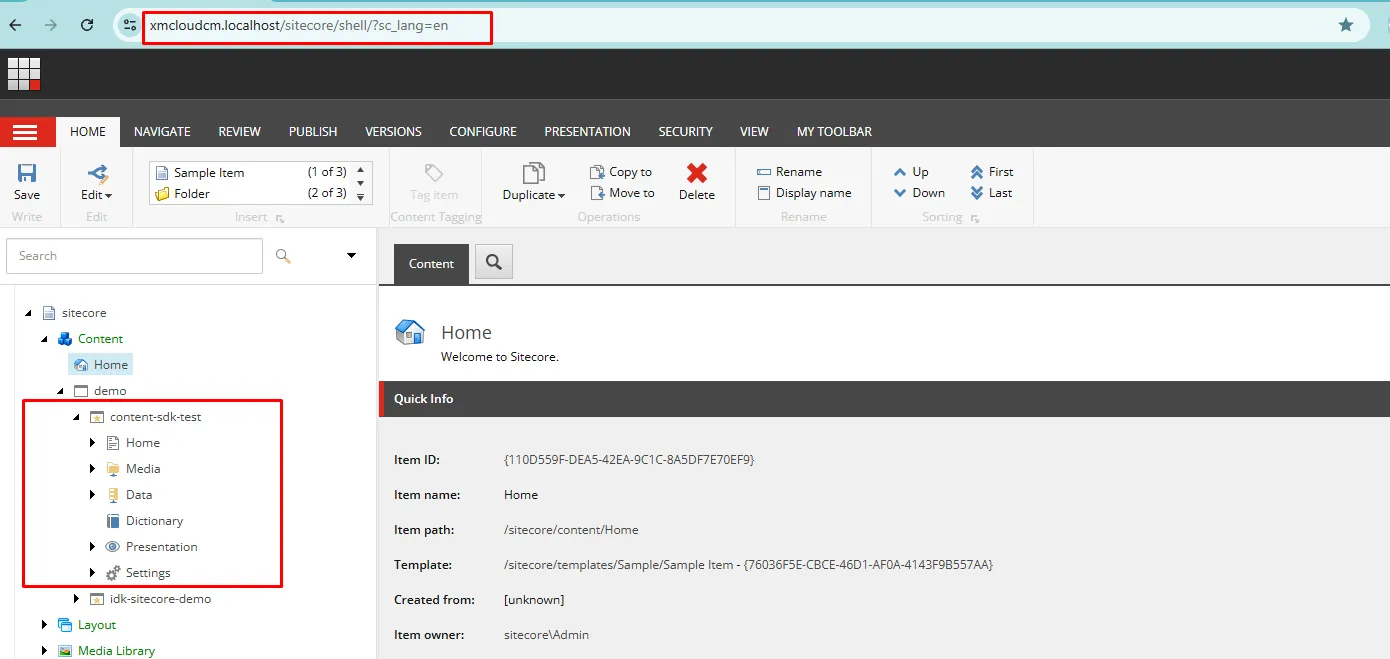Click the Save icon in ribbon
The width and height of the screenshot is (1390, 659).
click(27, 174)
